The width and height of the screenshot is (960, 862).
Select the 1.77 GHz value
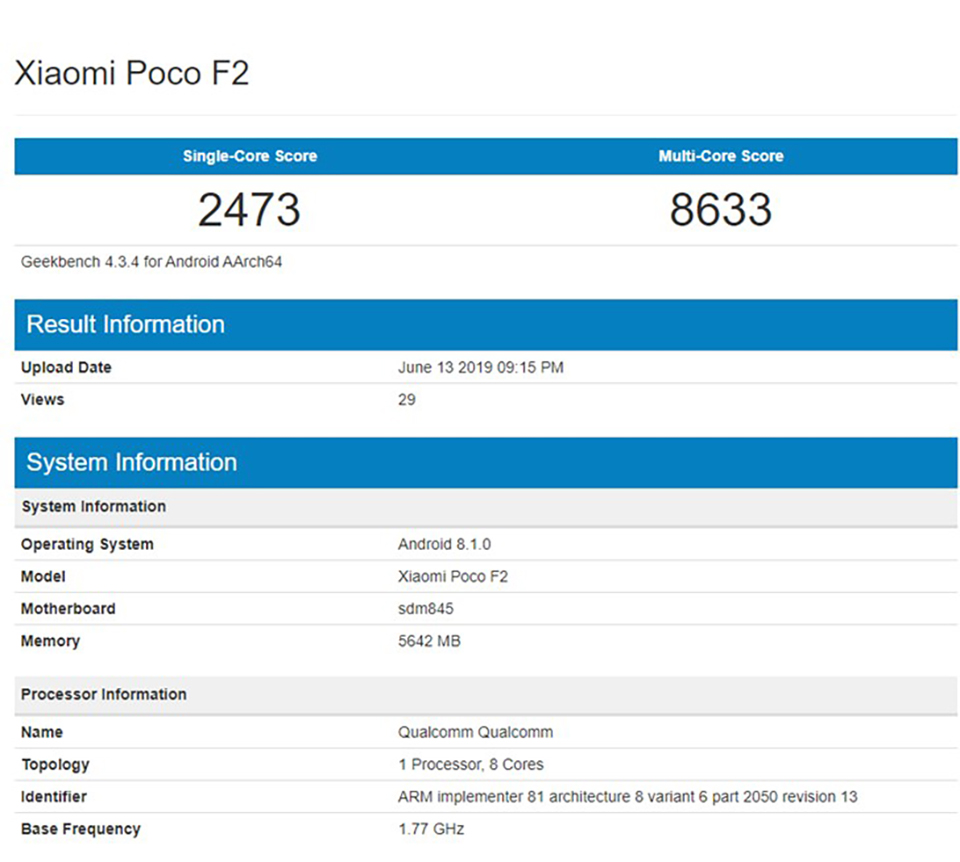(x=431, y=829)
